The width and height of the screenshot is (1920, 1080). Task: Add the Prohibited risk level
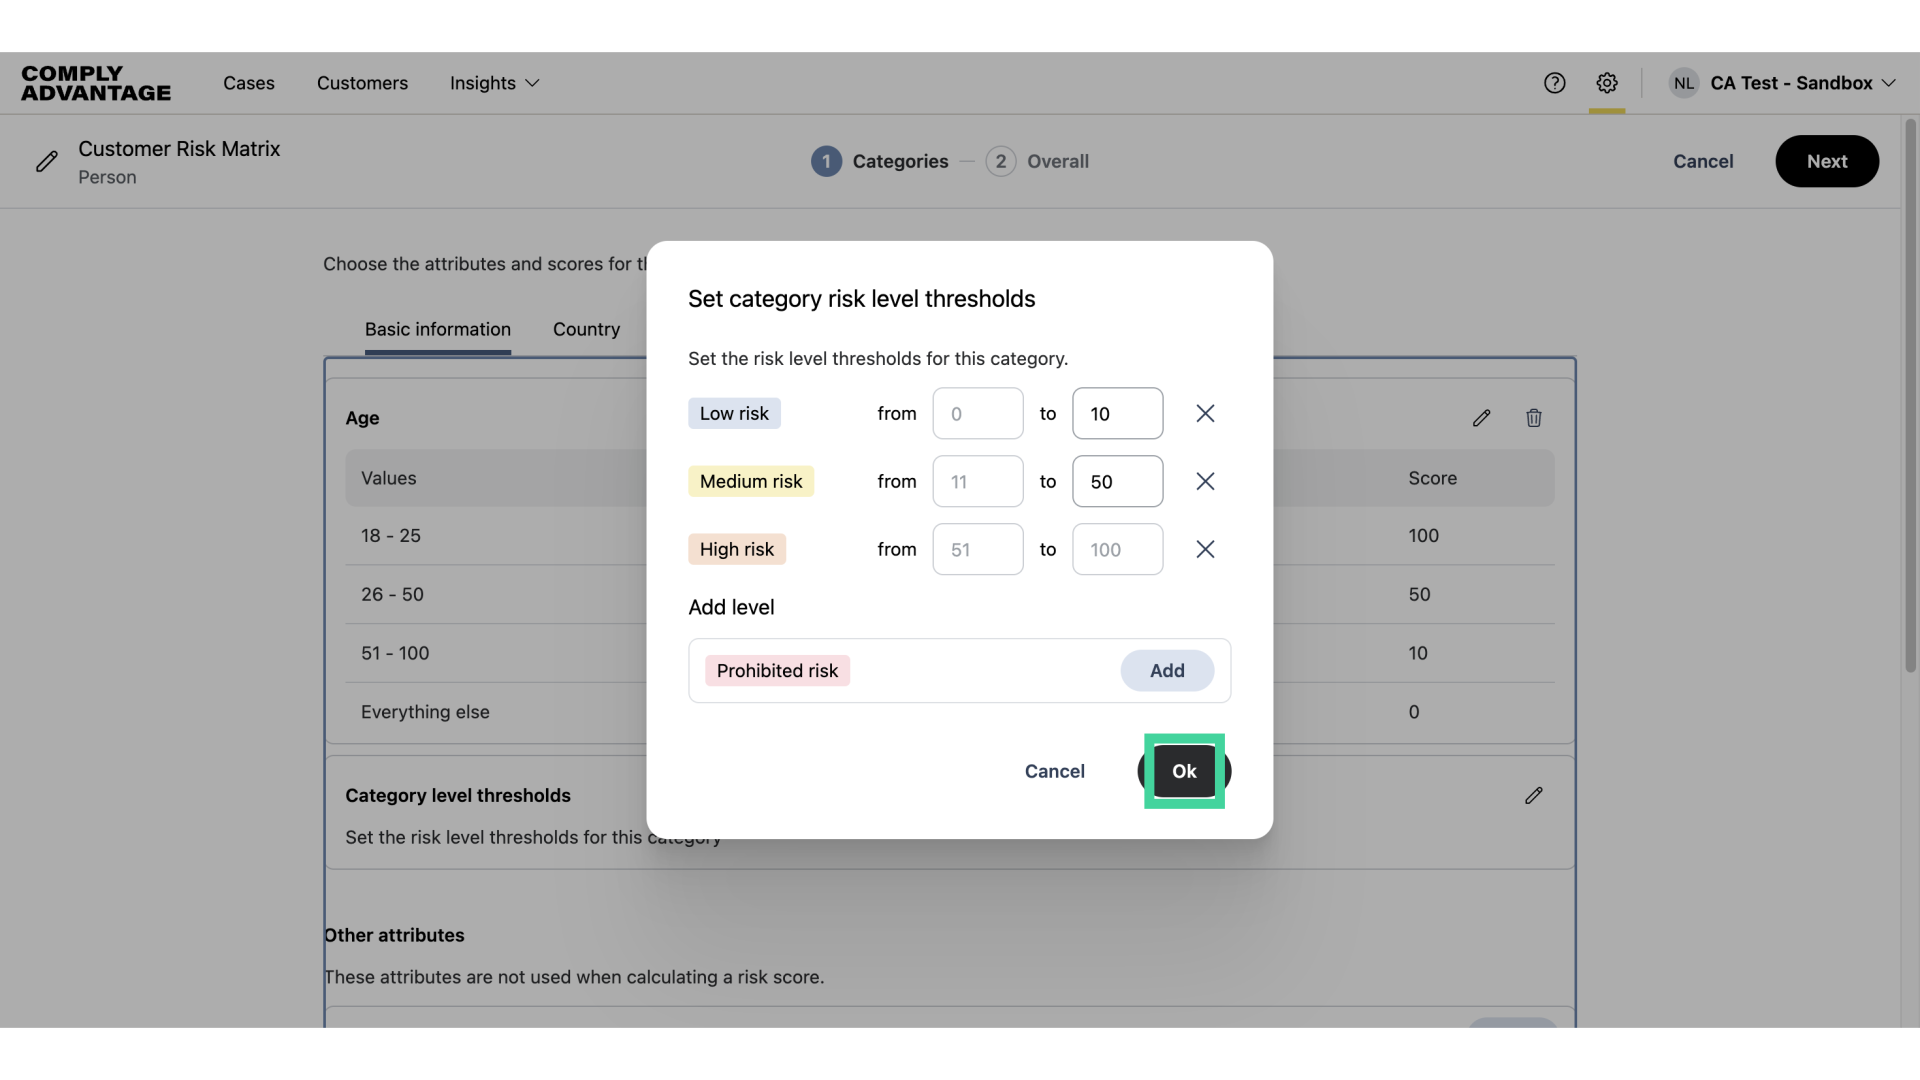click(1166, 671)
